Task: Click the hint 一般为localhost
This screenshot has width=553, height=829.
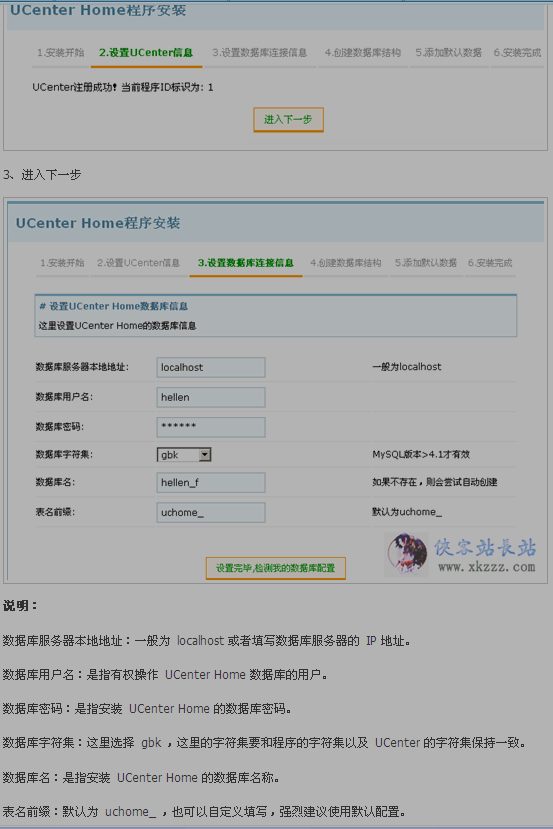Action: point(407,367)
